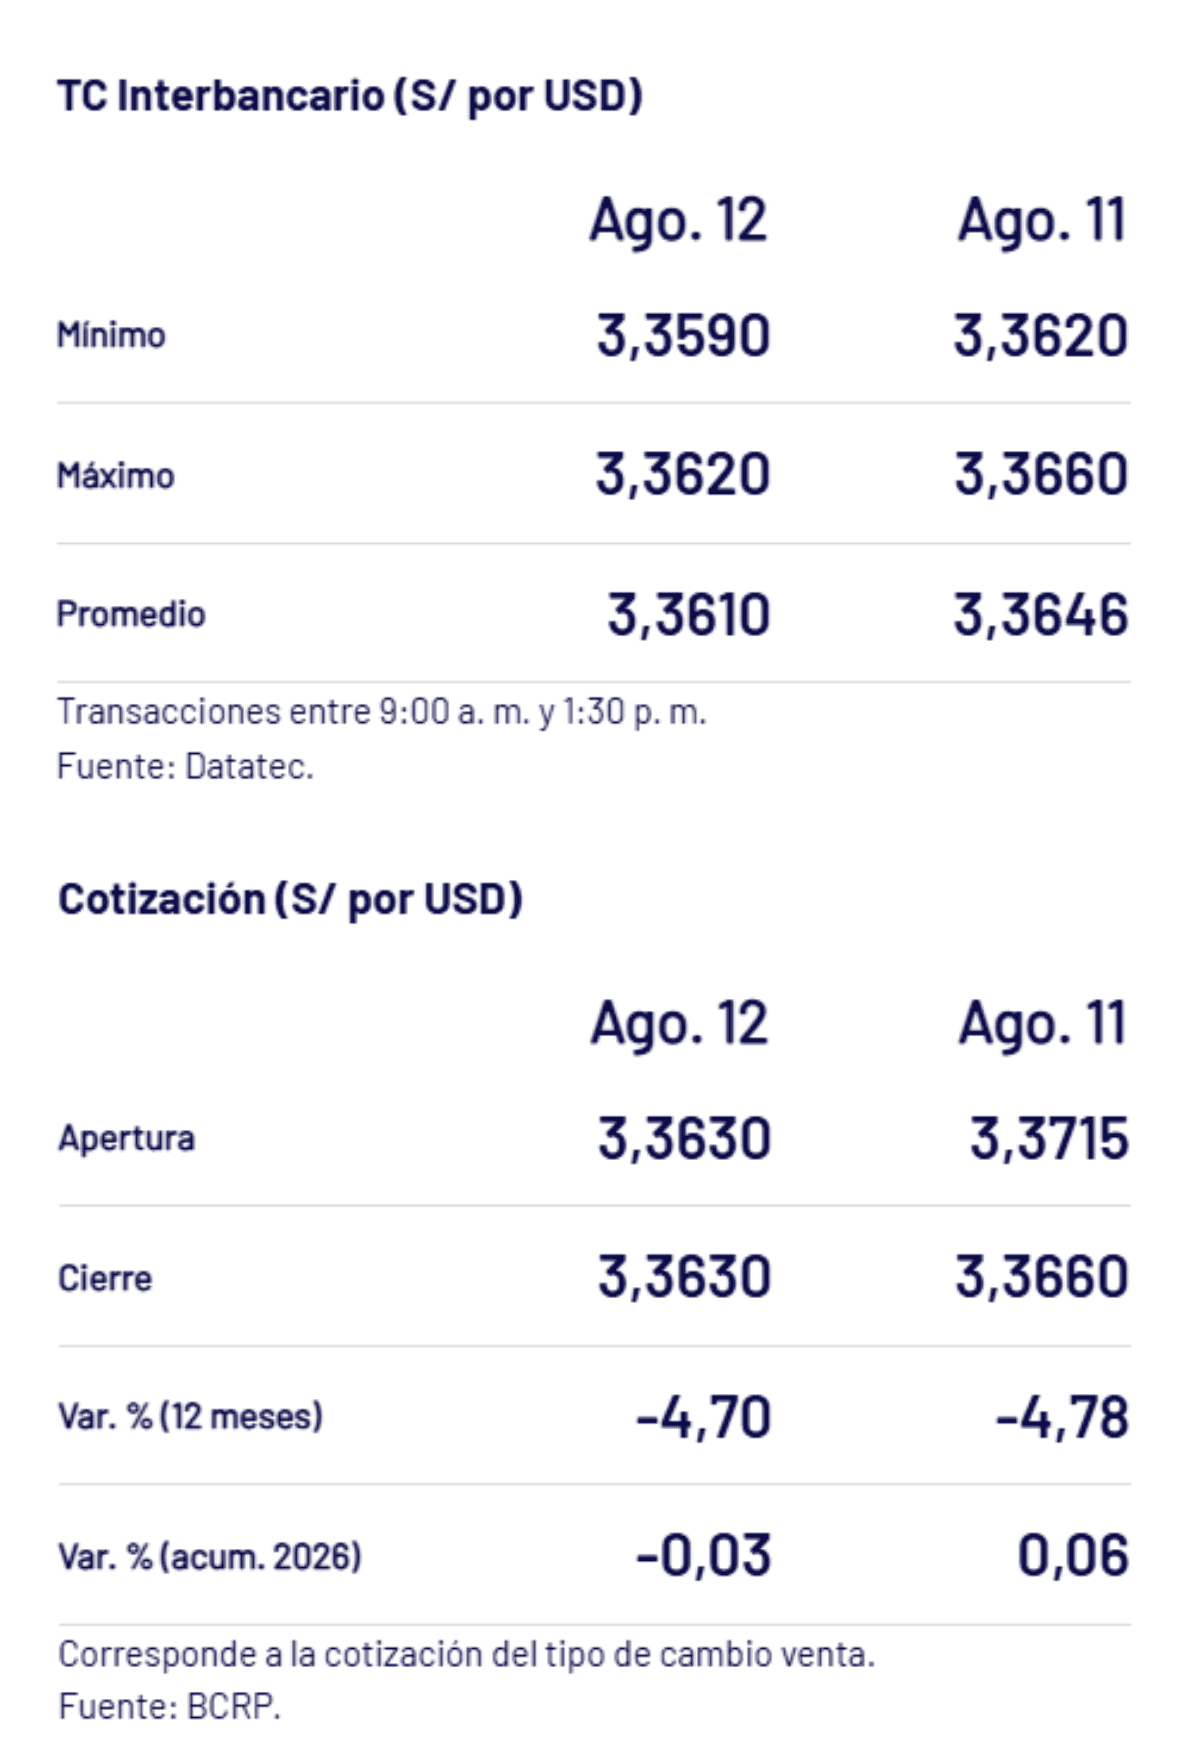
Task: Click the Cotización table title
Action: (x=290, y=900)
